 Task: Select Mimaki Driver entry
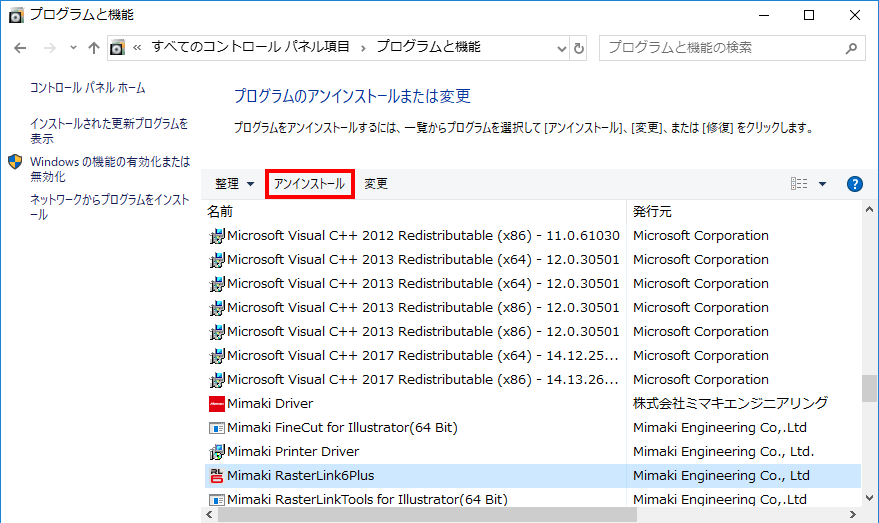533,404
